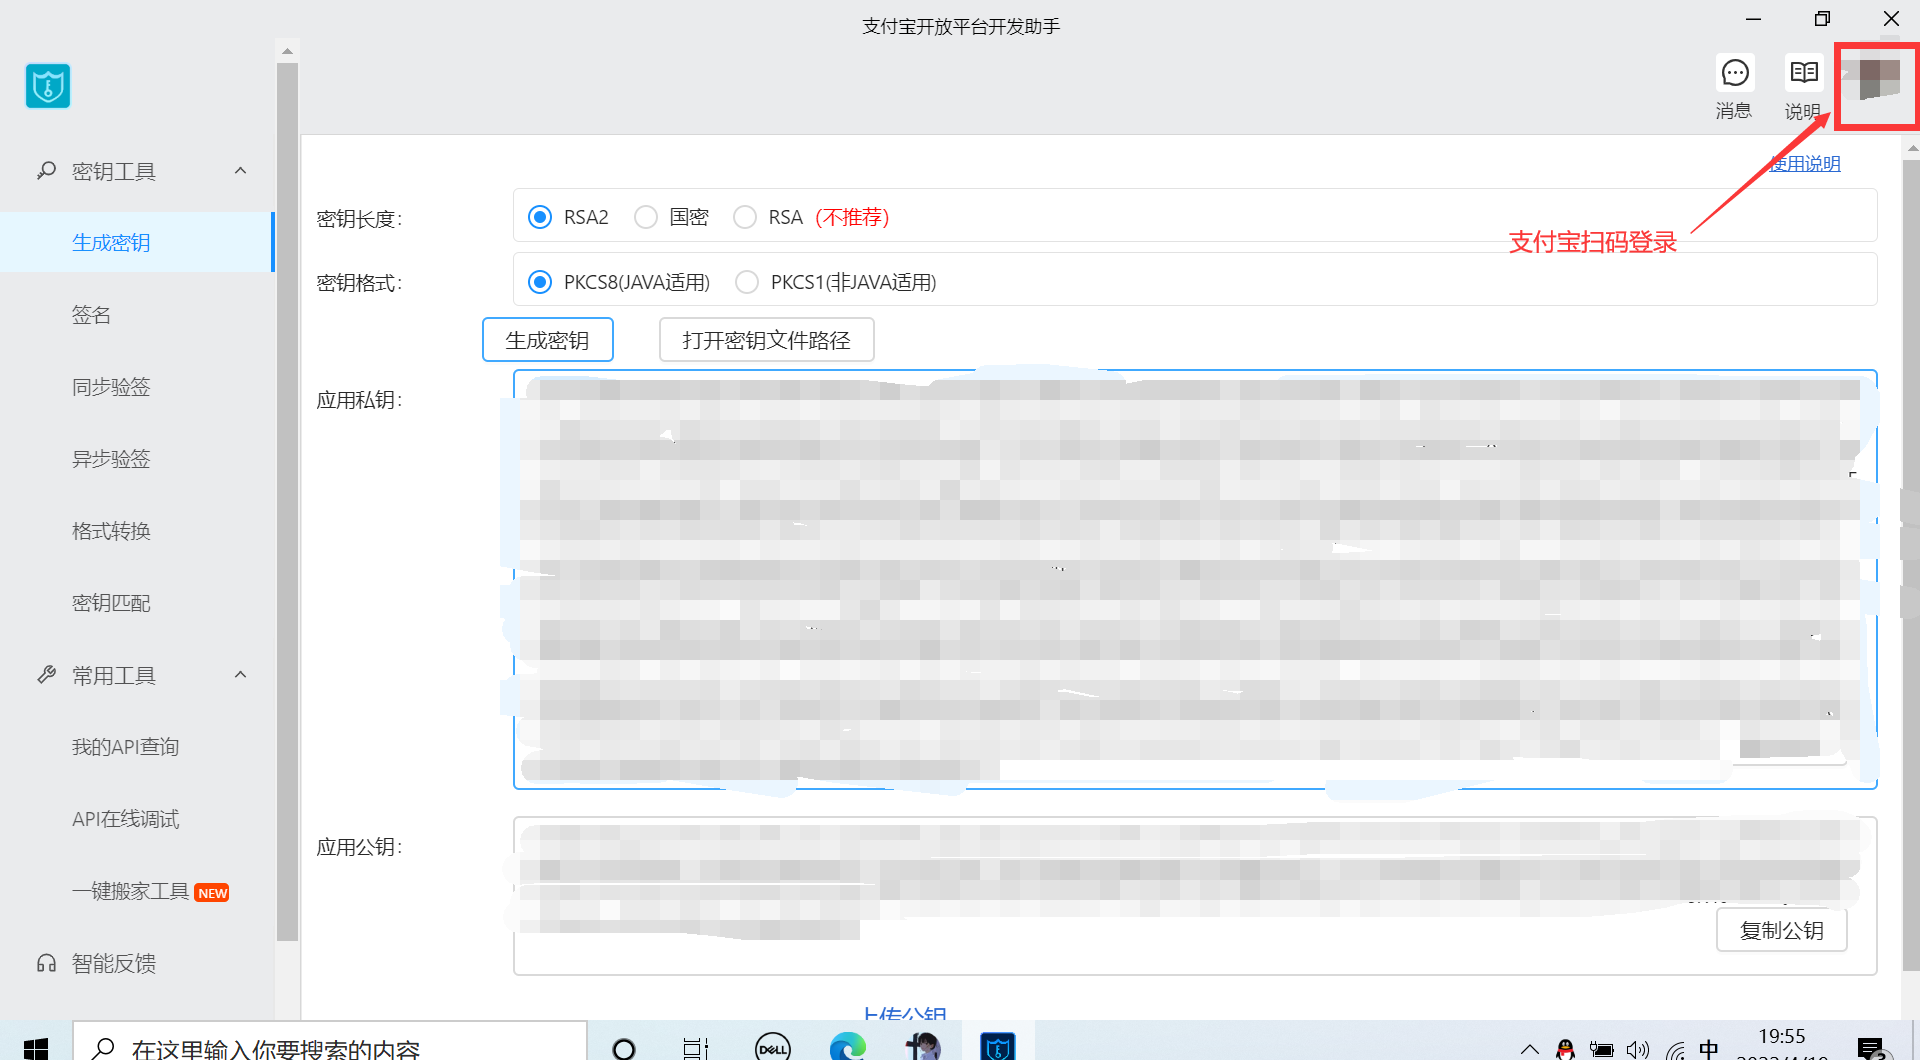The height and width of the screenshot is (1060, 1920).
Task: Toggle the 中 input method indicator
Action: coord(1709,1049)
